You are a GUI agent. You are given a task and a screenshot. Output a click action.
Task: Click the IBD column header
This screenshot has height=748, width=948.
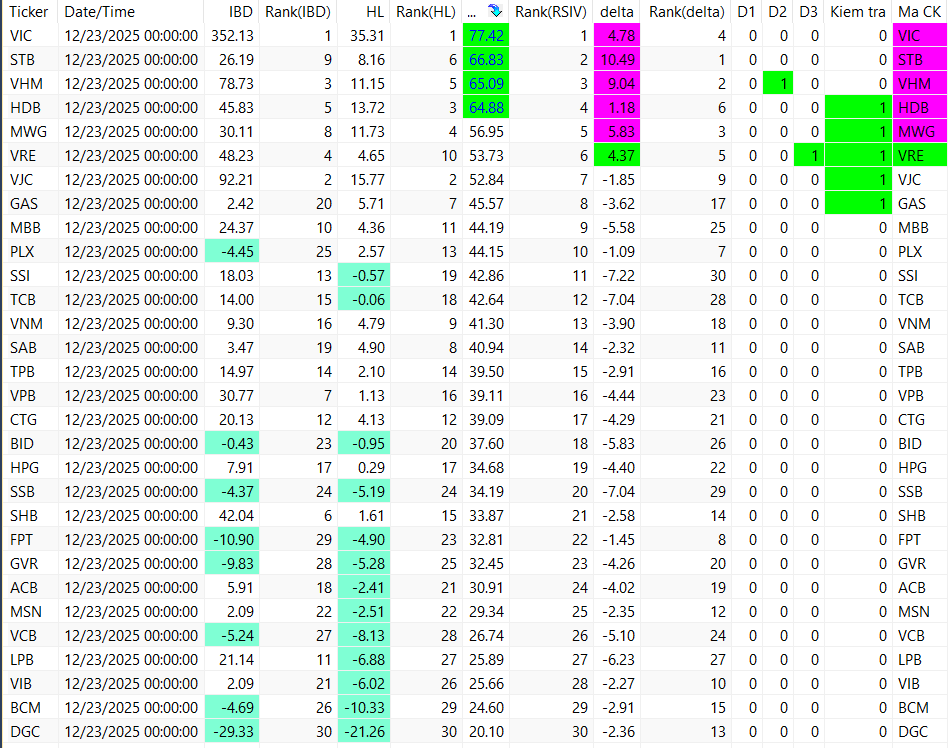[241, 11]
